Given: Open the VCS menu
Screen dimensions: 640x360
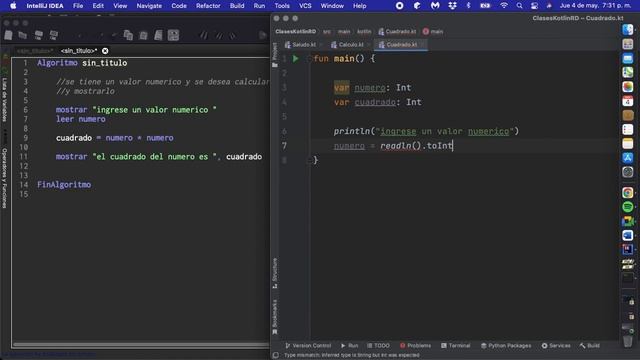Looking at the screenshot, I should pos(305,6).
